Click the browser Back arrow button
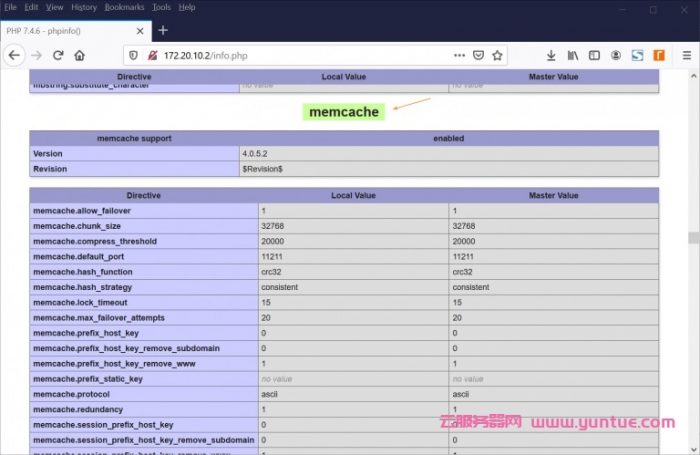The width and height of the screenshot is (700, 455). pyautogui.click(x=14, y=55)
